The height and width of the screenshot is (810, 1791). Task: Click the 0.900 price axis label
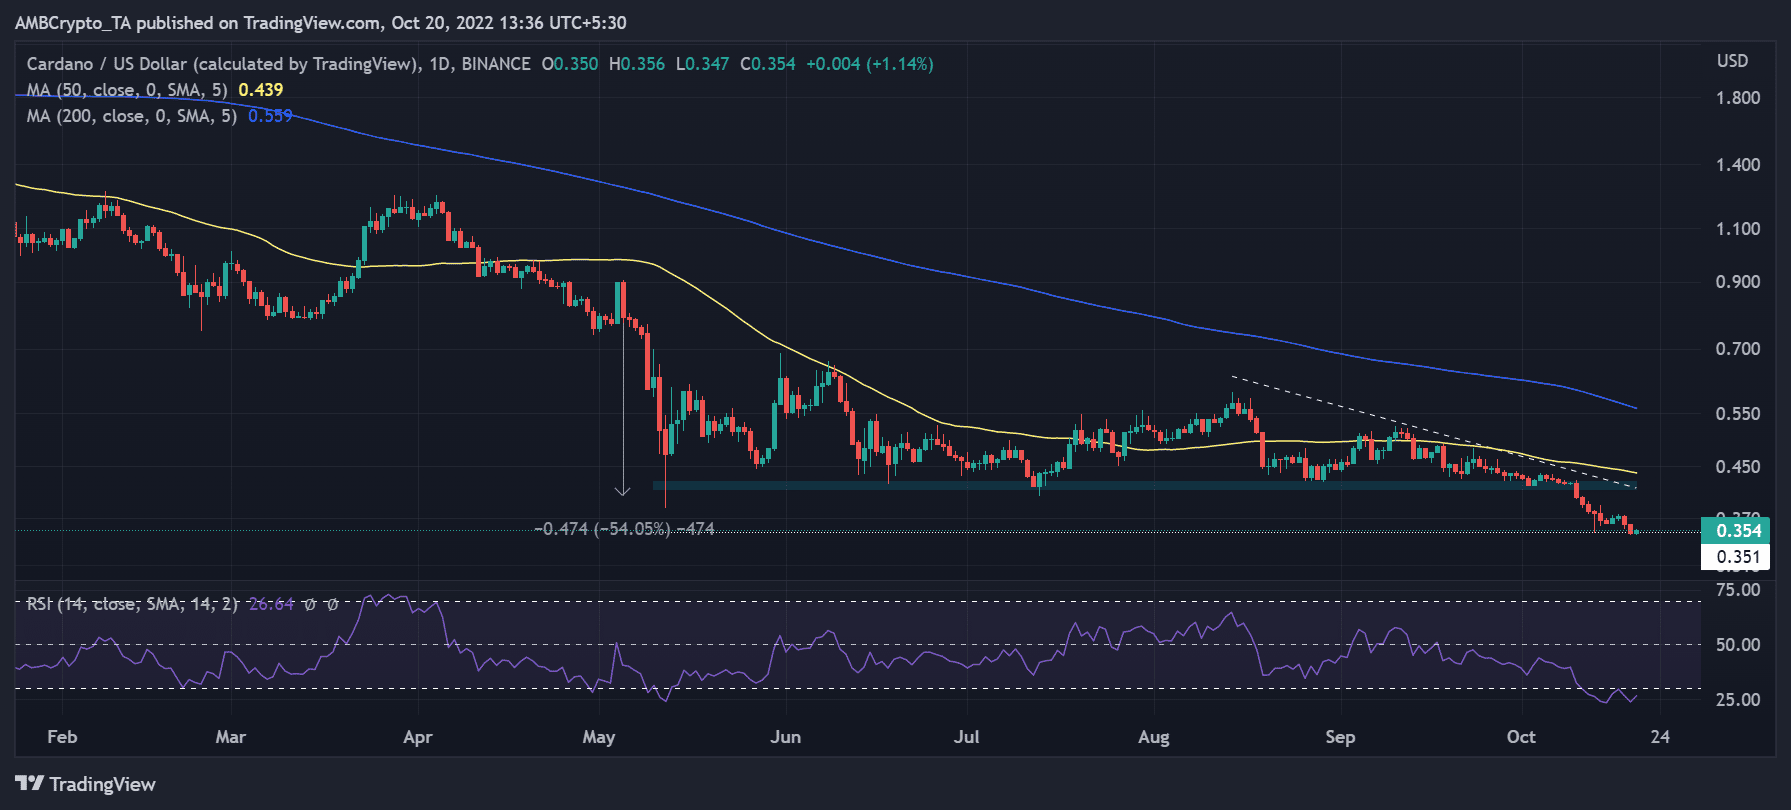(x=1738, y=282)
